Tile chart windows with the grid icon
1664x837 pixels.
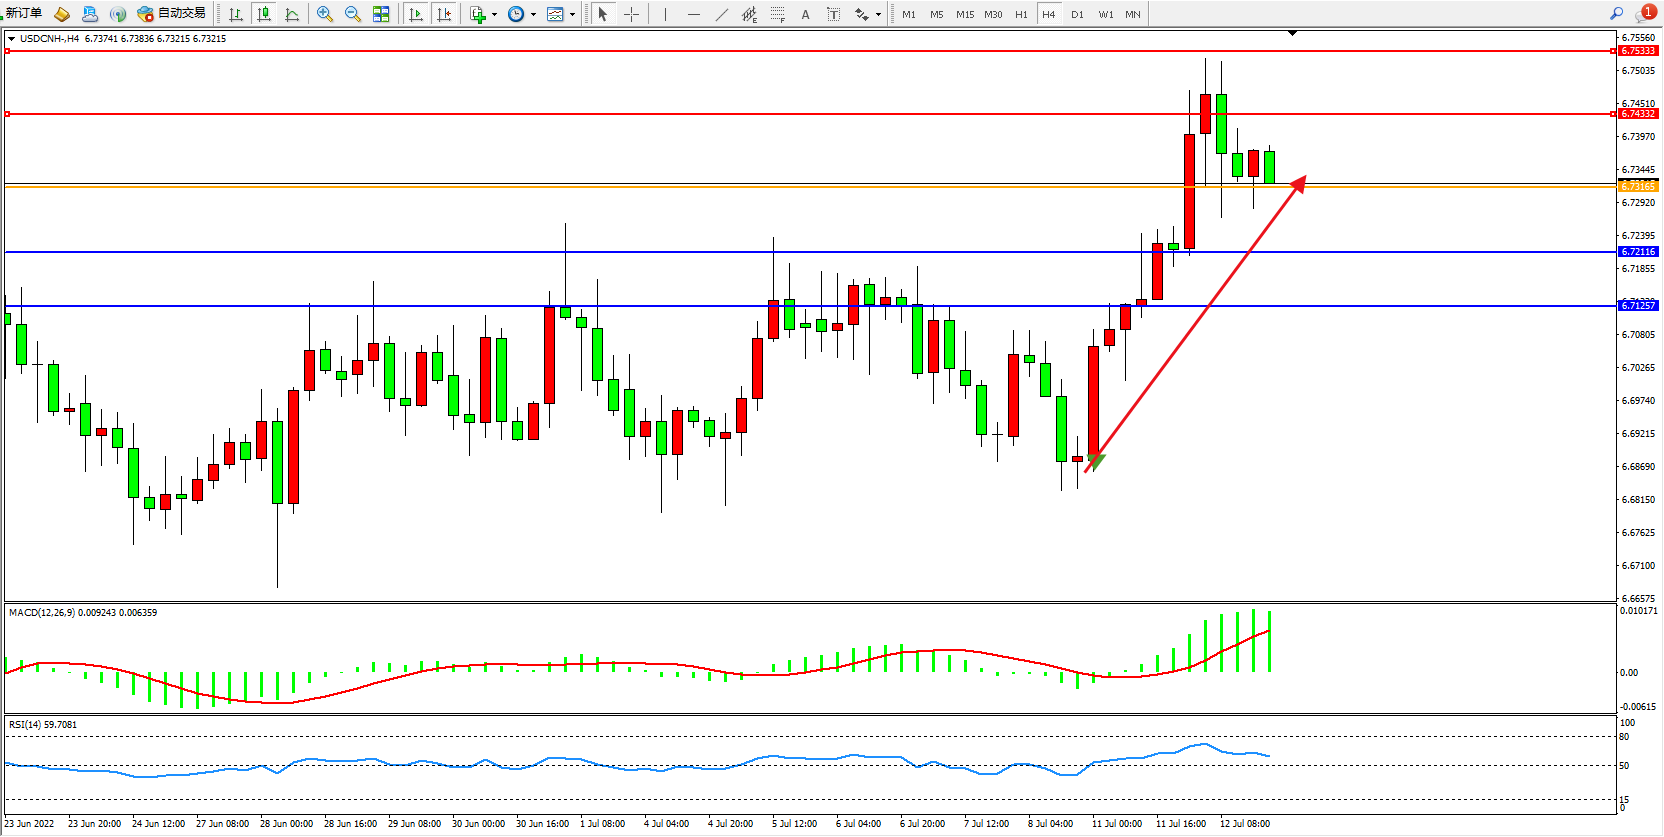tap(381, 14)
